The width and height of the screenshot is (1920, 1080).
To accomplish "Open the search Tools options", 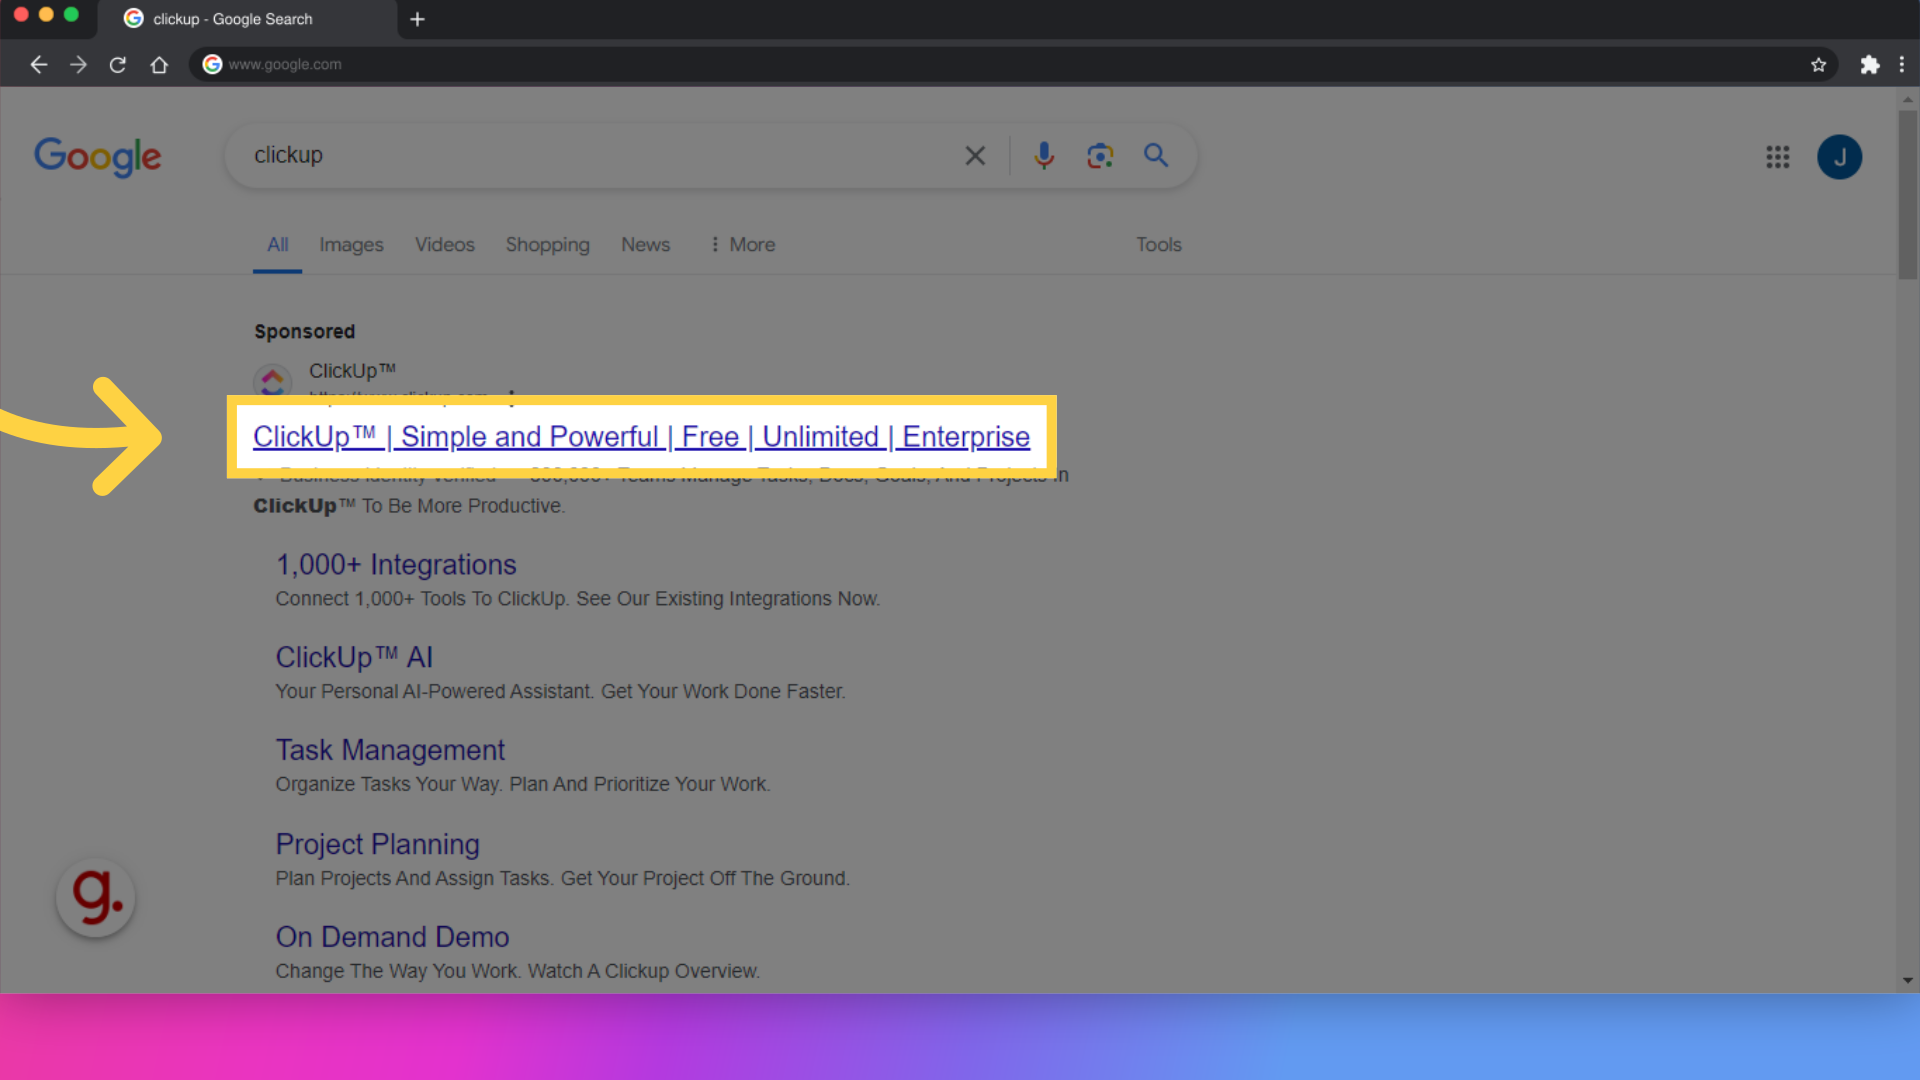I will click(x=1159, y=245).
